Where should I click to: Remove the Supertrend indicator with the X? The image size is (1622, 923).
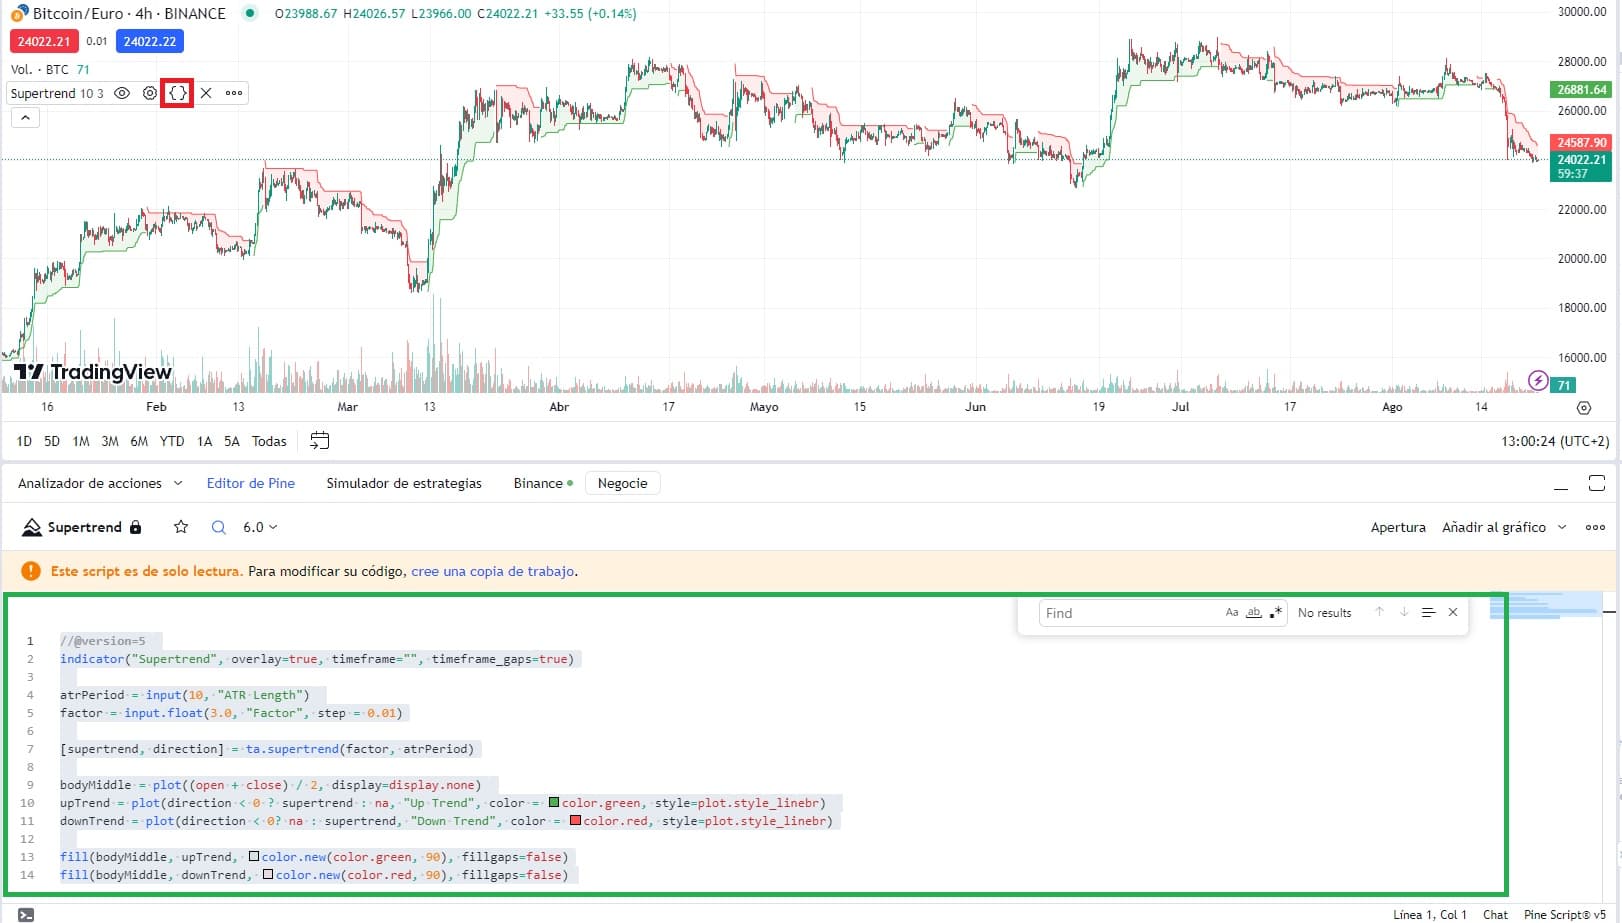point(205,93)
